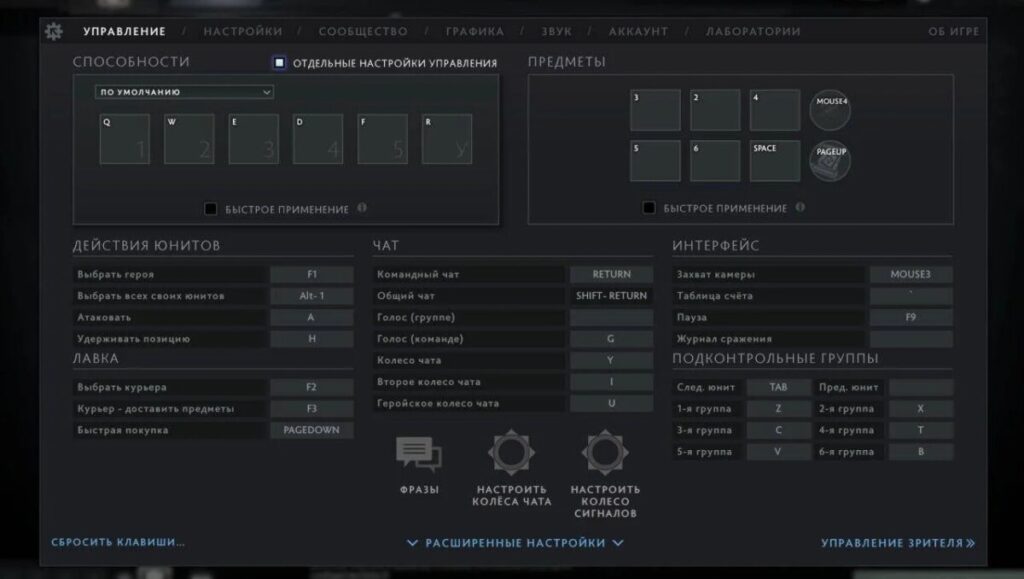The image size is (1024, 579).
Task: Enable Быстрое применение under Предметы
Action: coord(649,208)
